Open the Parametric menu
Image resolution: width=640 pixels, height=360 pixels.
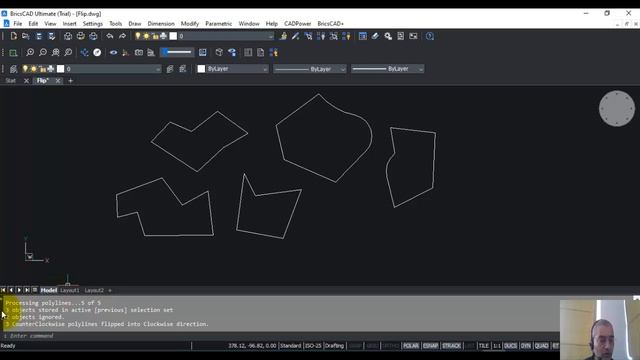[218, 24]
